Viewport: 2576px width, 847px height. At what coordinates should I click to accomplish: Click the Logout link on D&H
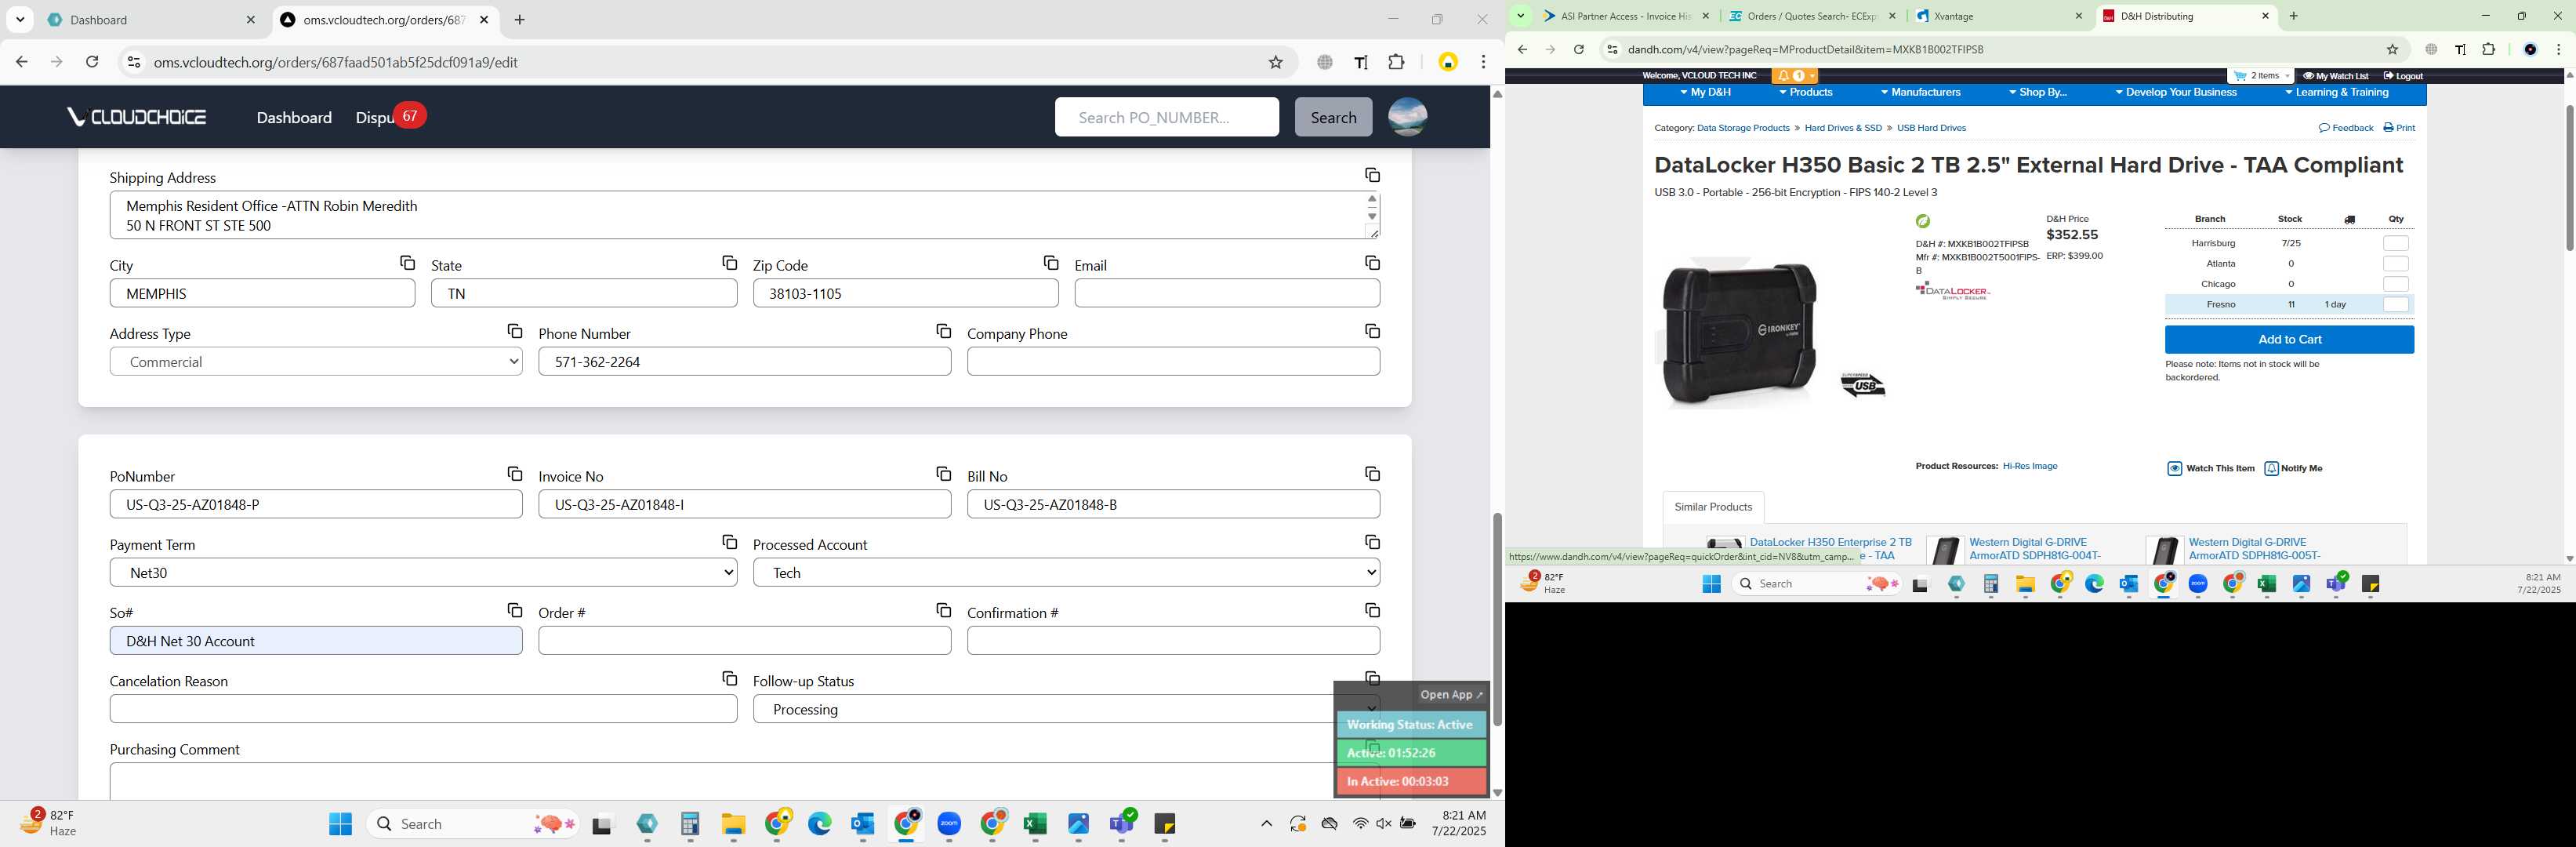tap(2402, 76)
